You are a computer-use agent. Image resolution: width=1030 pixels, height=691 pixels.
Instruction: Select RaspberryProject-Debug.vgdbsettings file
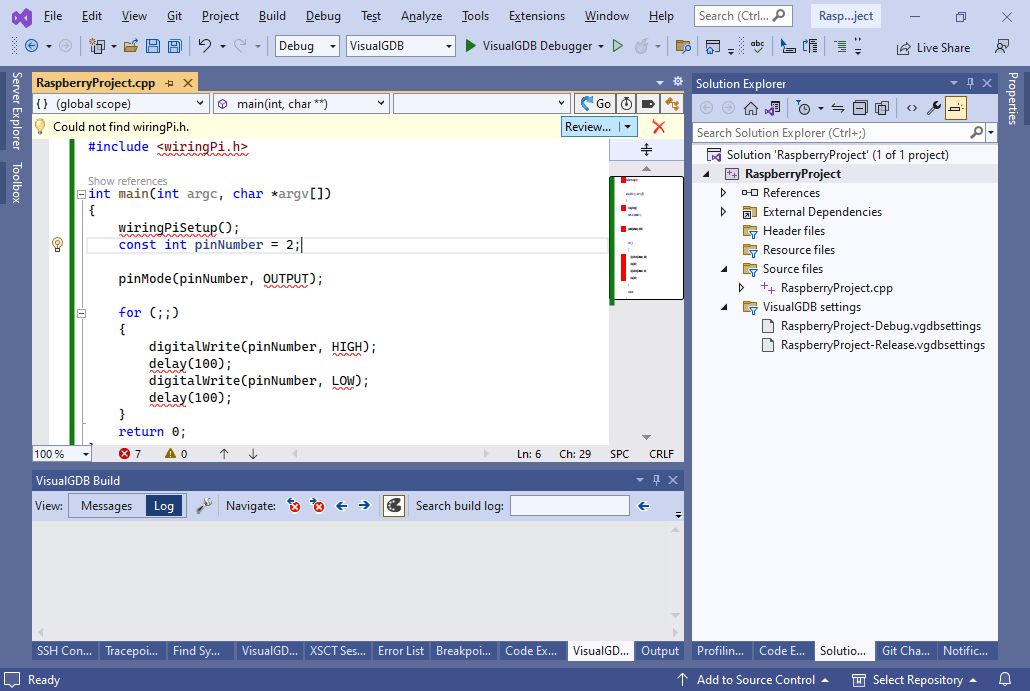click(x=880, y=326)
